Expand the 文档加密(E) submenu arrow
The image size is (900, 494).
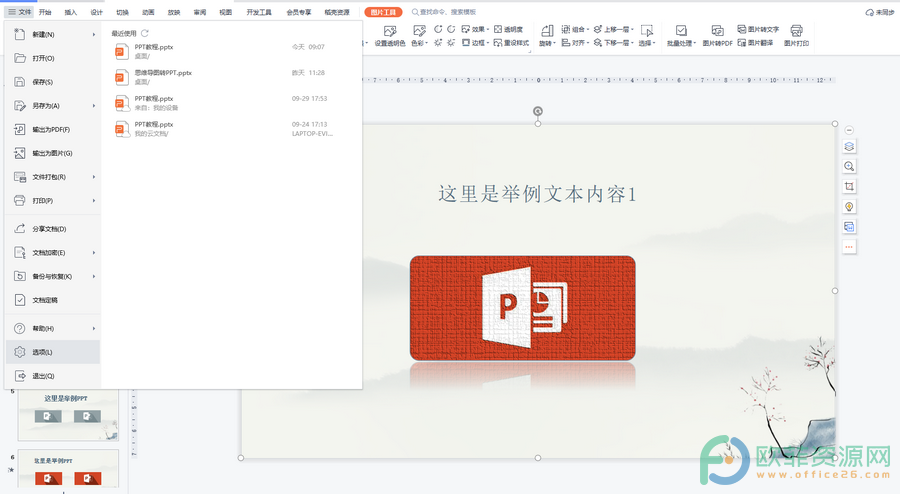(x=94, y=252)
